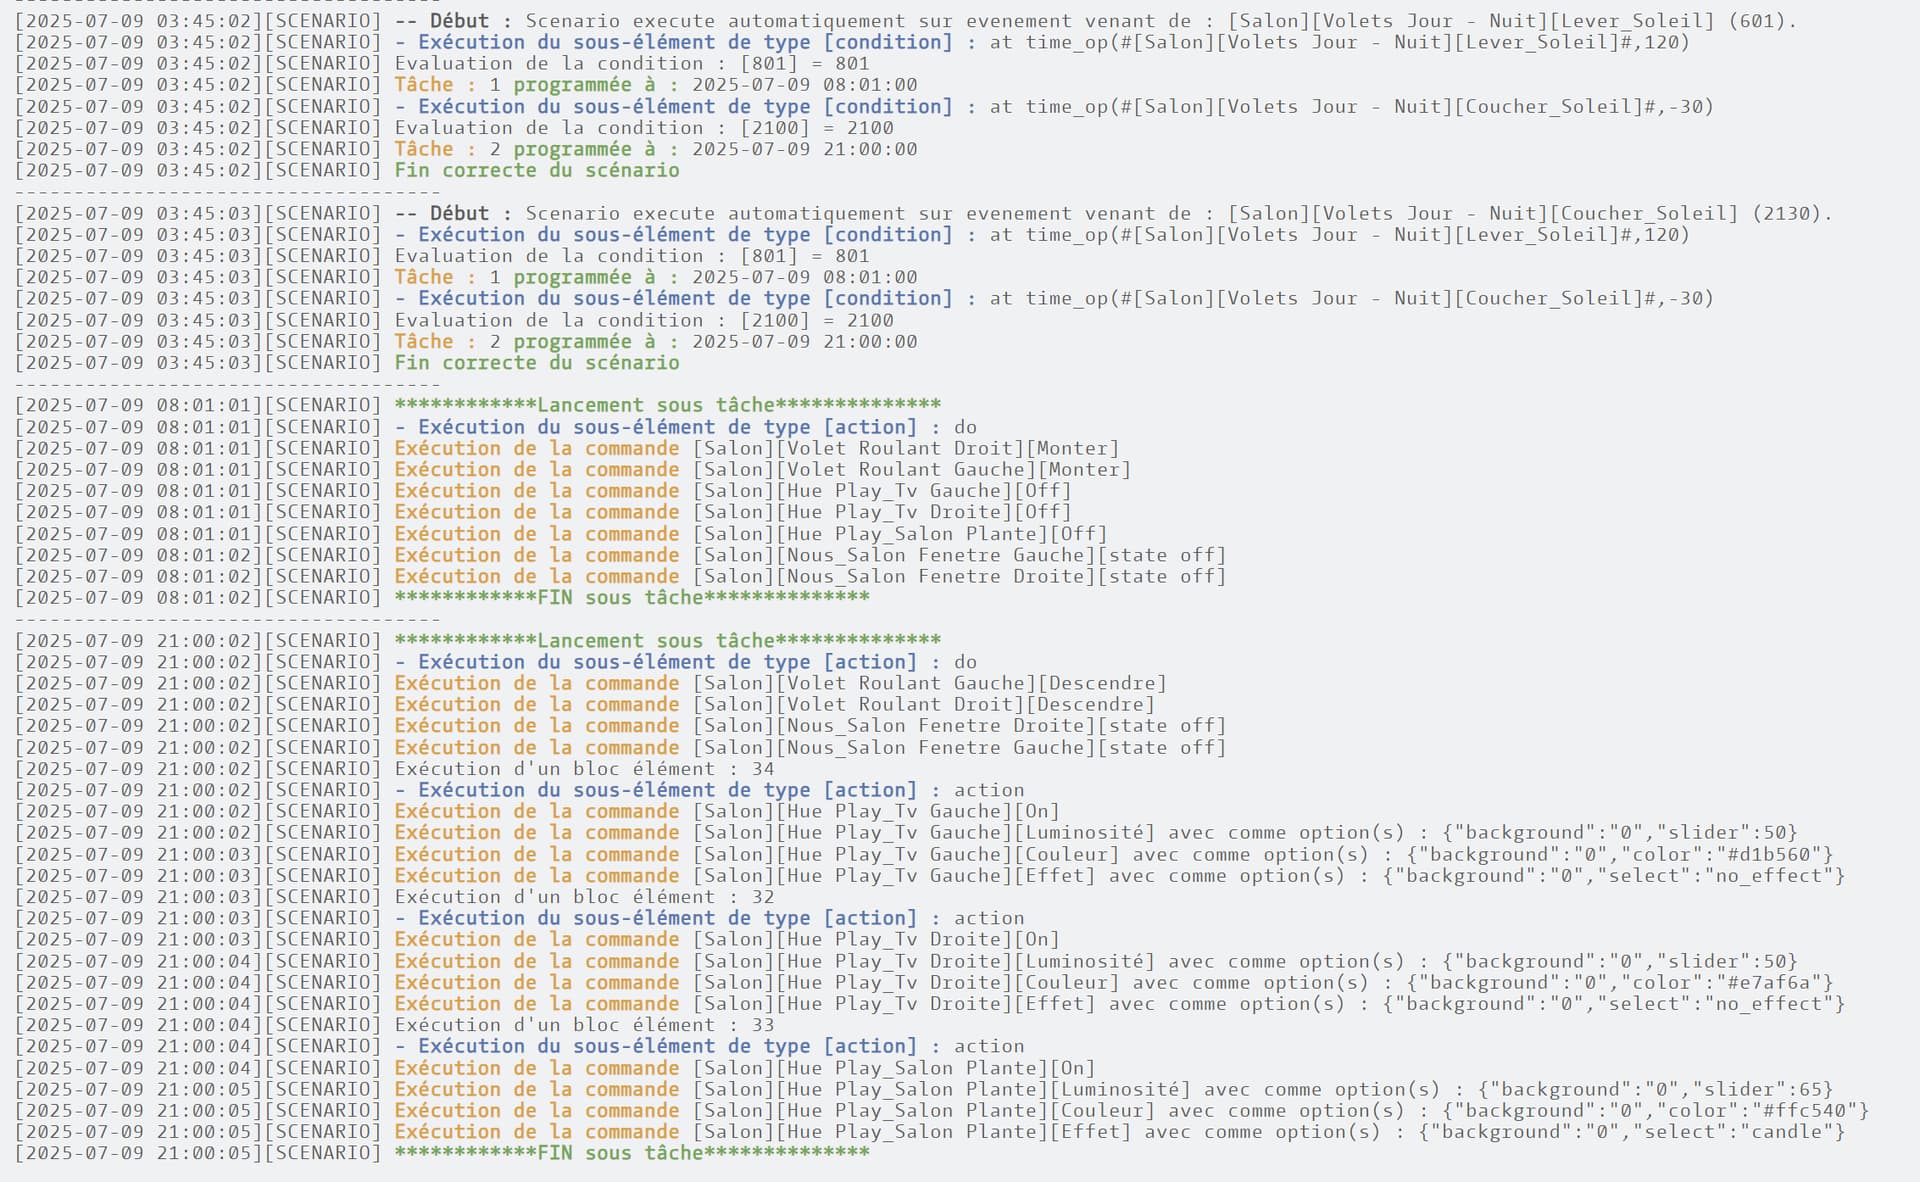Screen dimensions: 1920x1182
Task: Select the Hue Play_Tv Gauche Off log line
Action: 882,491
